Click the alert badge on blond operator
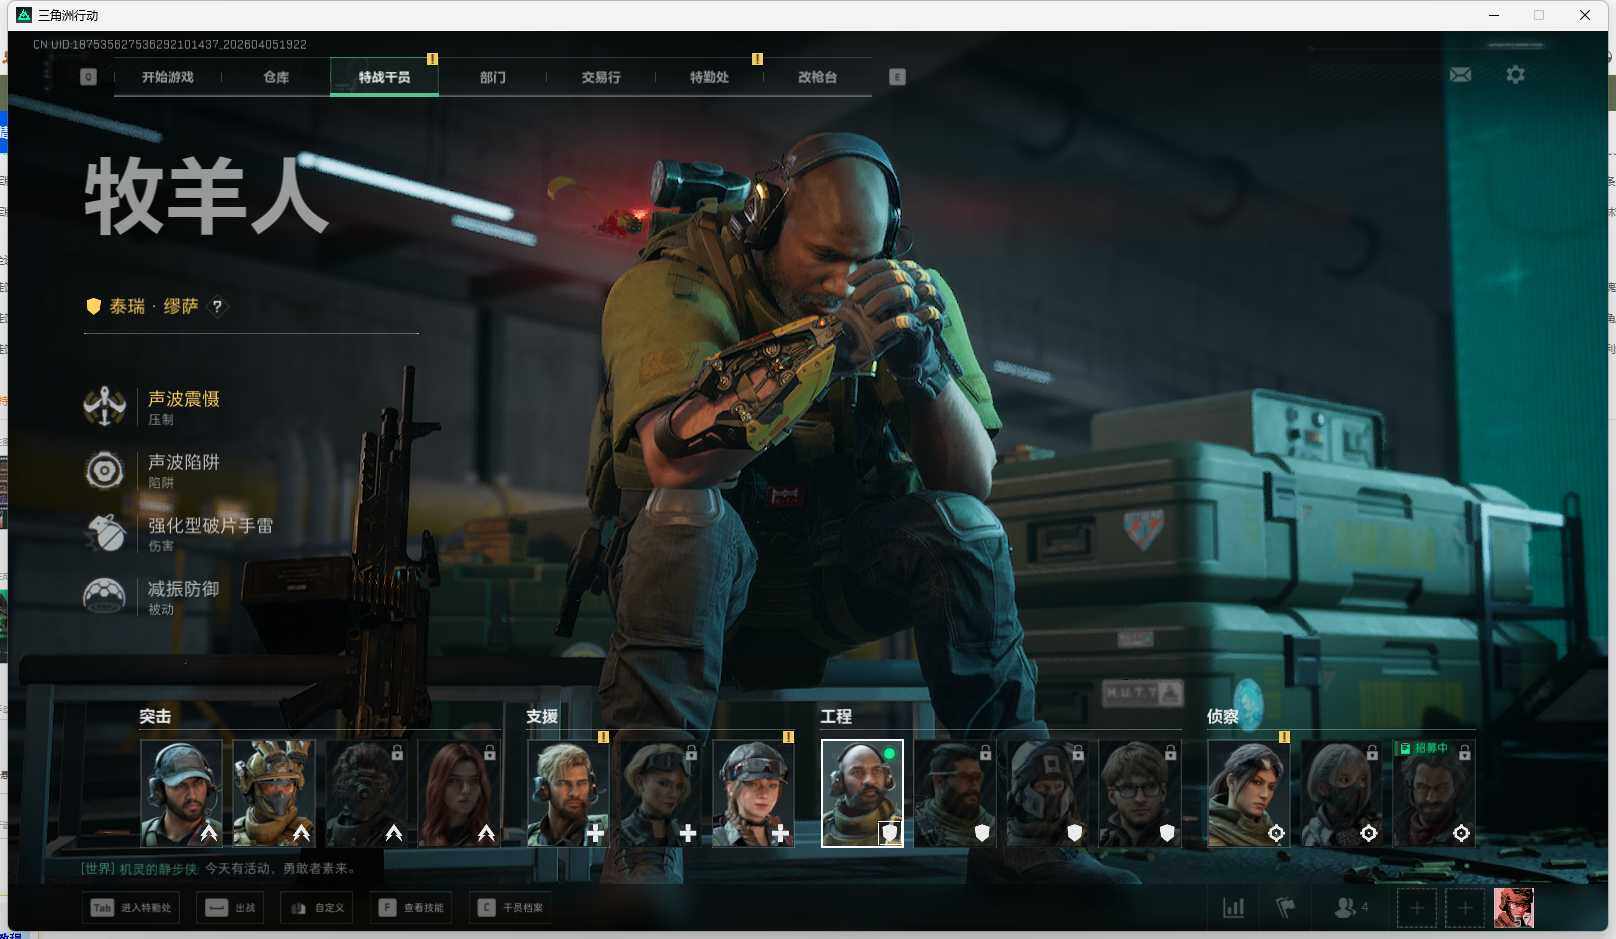This screenshot has height=939, width=1616. (603, 737)
